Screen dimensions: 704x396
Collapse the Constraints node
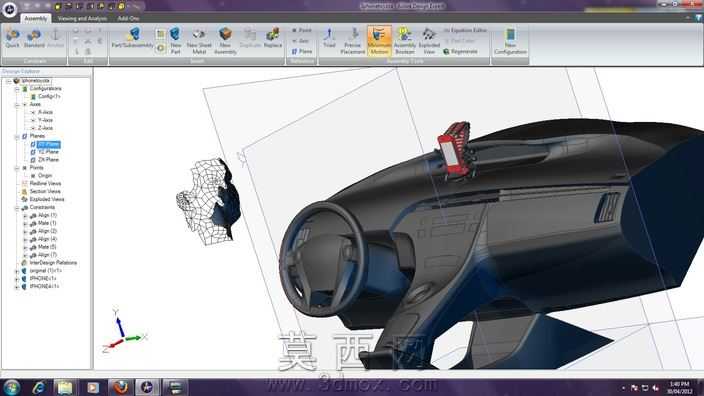[x=17, y=207]
